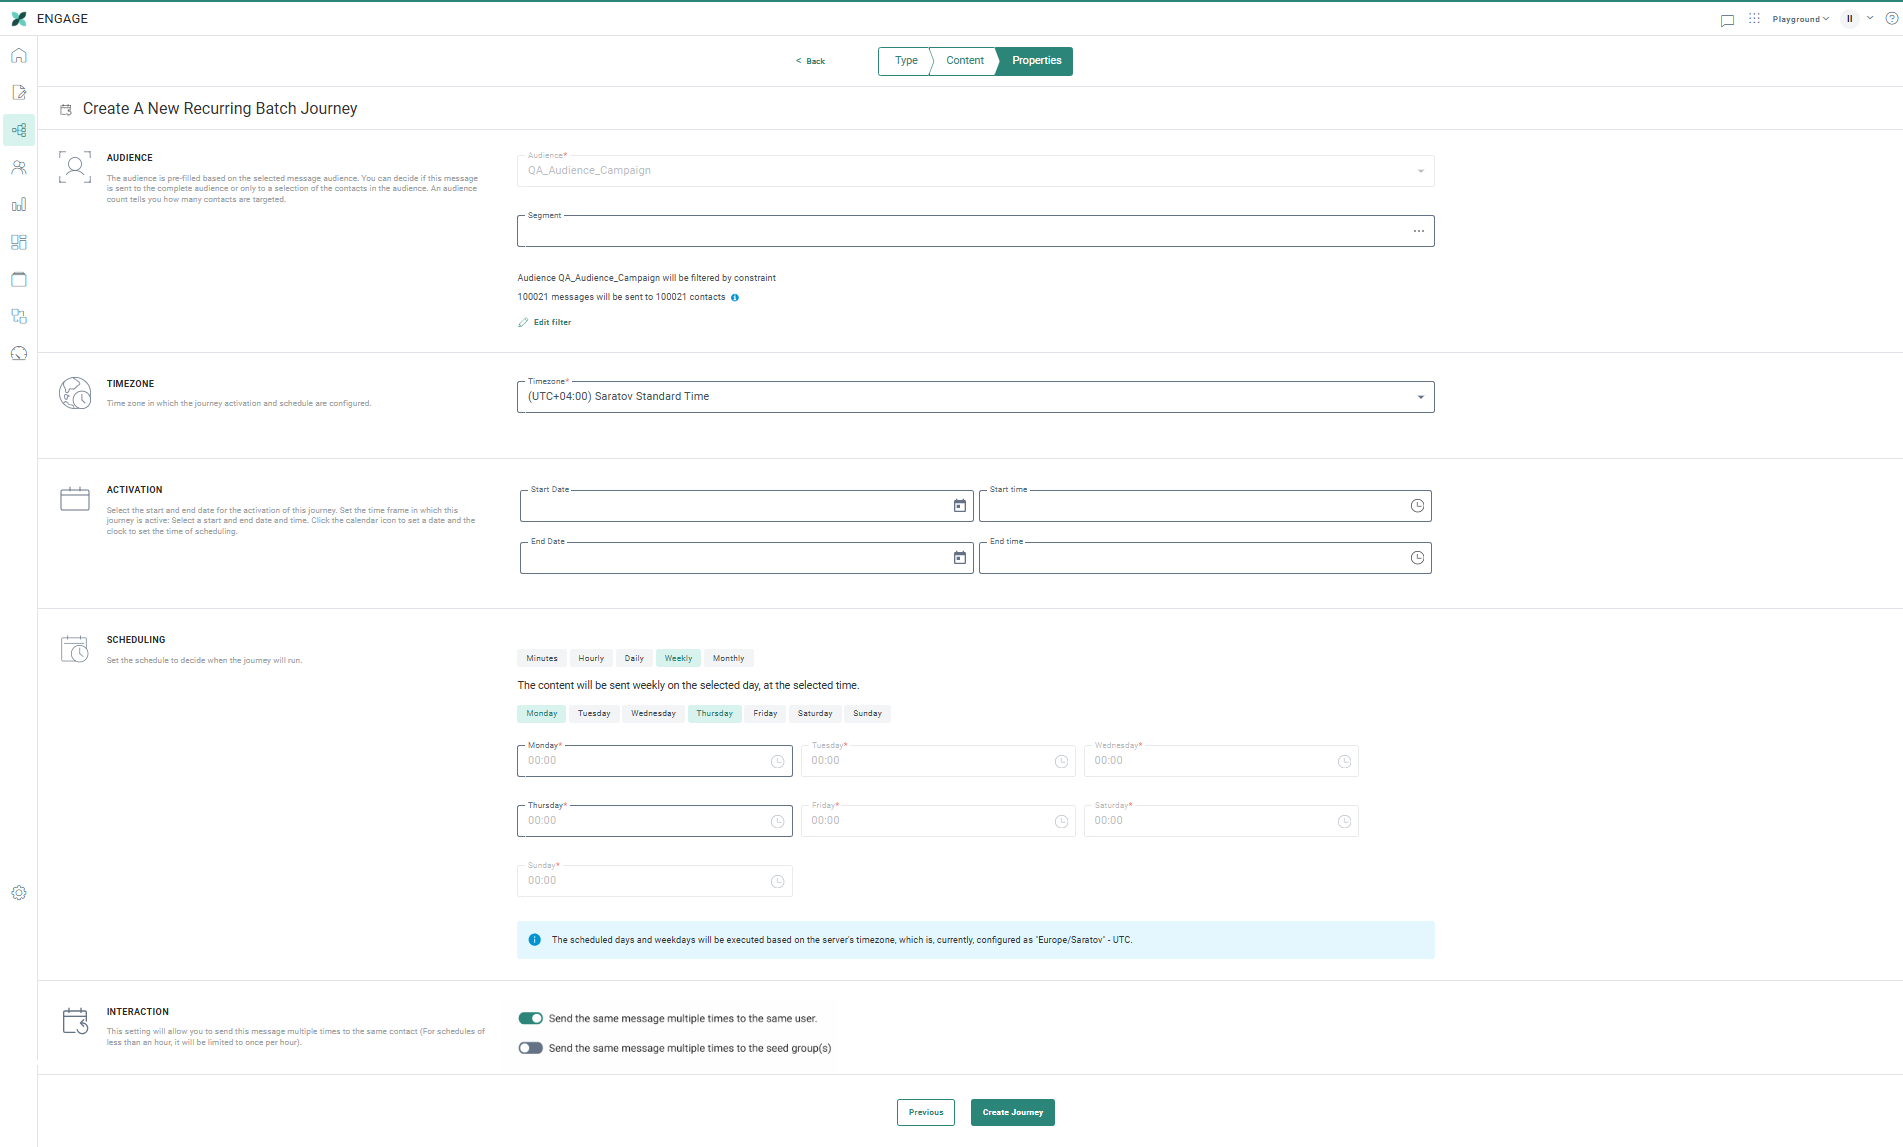Open the app grid launcher icon

(x=1754, y=19)
